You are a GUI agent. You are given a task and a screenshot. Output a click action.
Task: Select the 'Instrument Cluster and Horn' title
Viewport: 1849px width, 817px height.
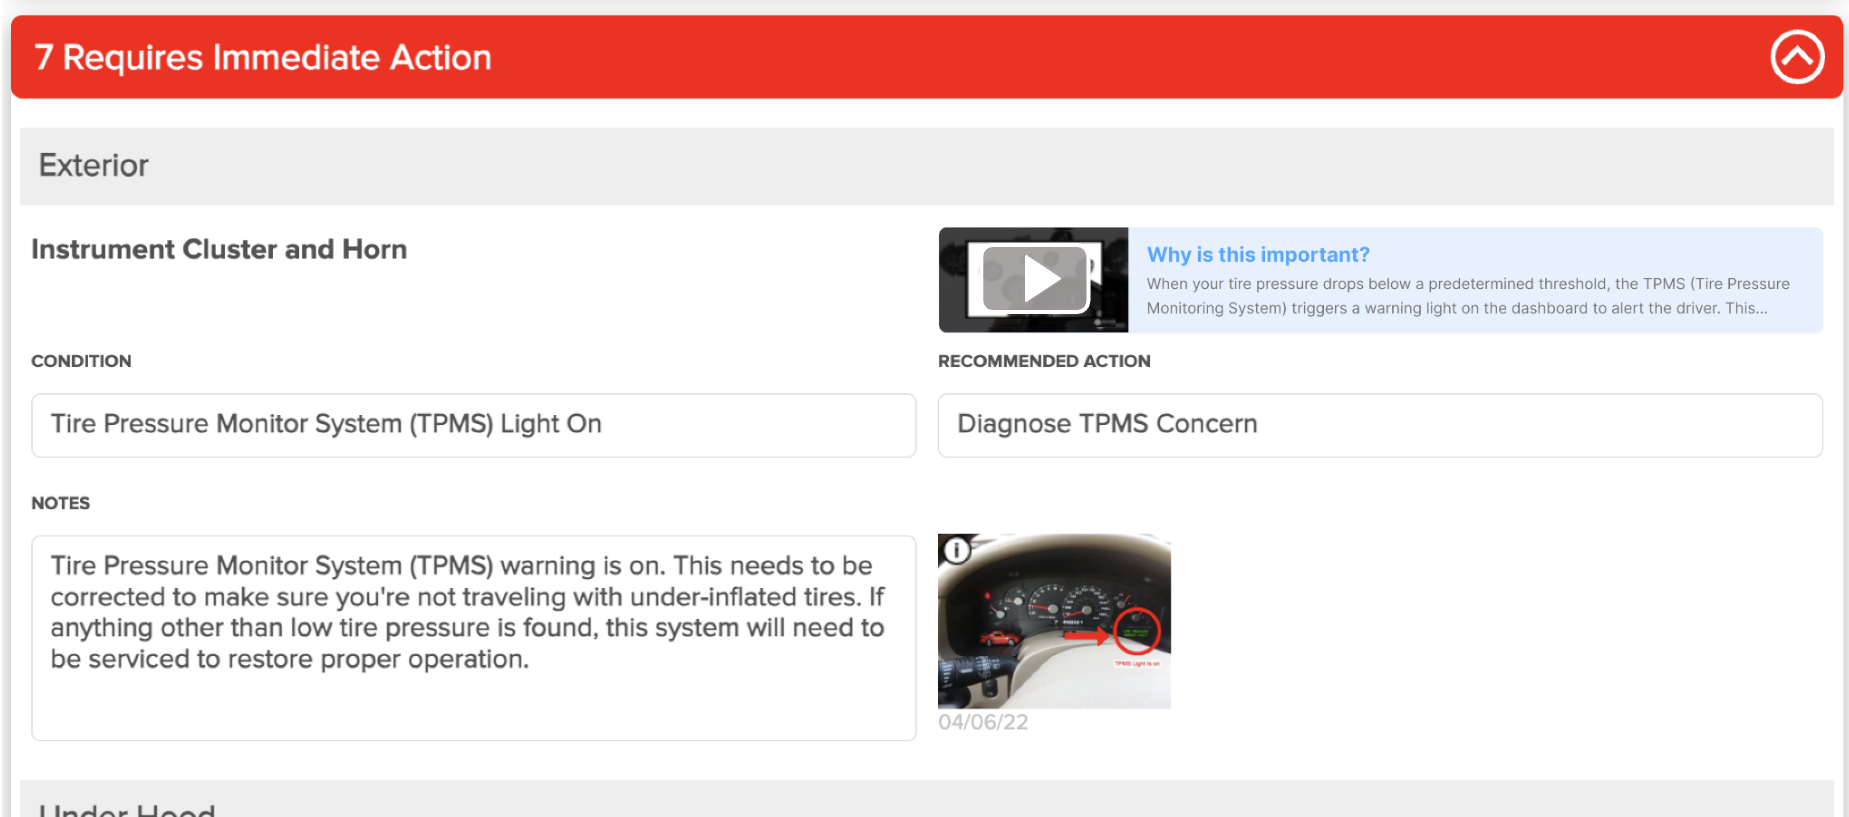(x=219, y=249)
